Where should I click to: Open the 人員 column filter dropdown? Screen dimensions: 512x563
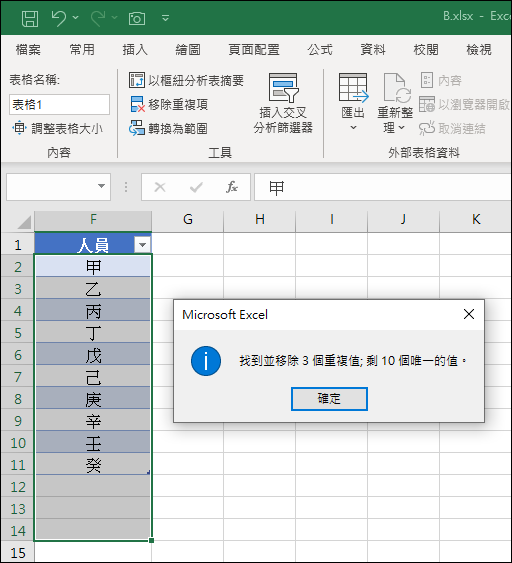pos(142,245)
